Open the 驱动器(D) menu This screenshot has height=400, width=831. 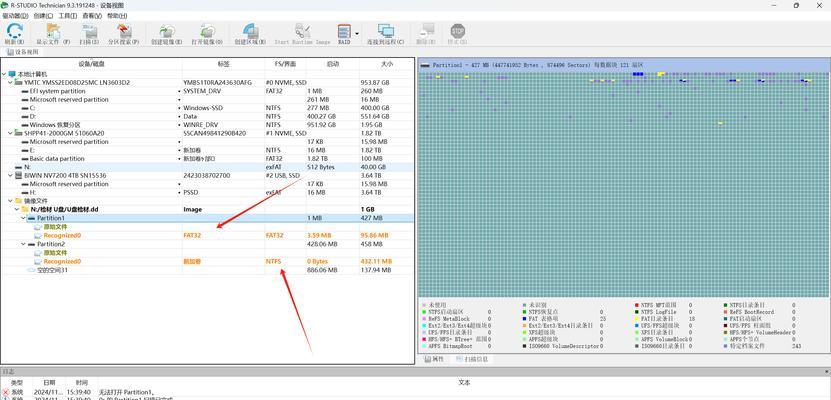(15, 16)
